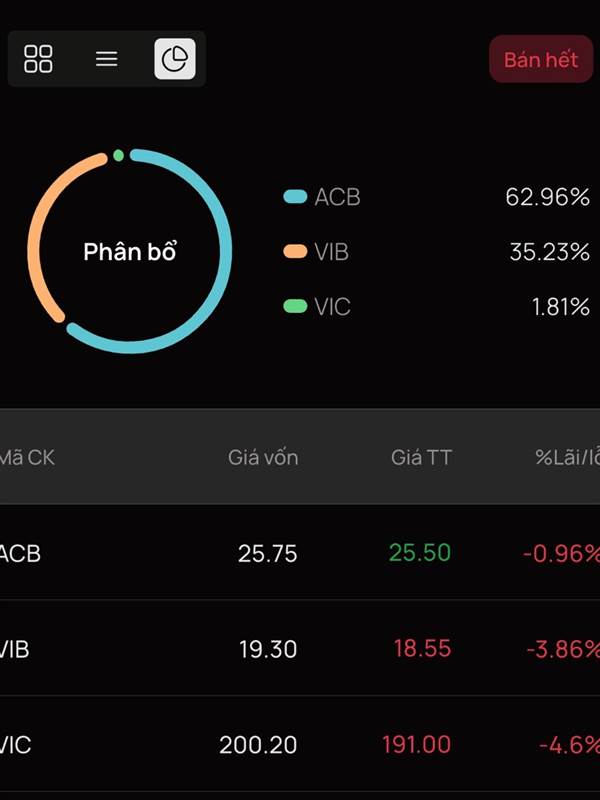Tap the orange VIB donut segment
600x800 pixels.
[35, 240]
